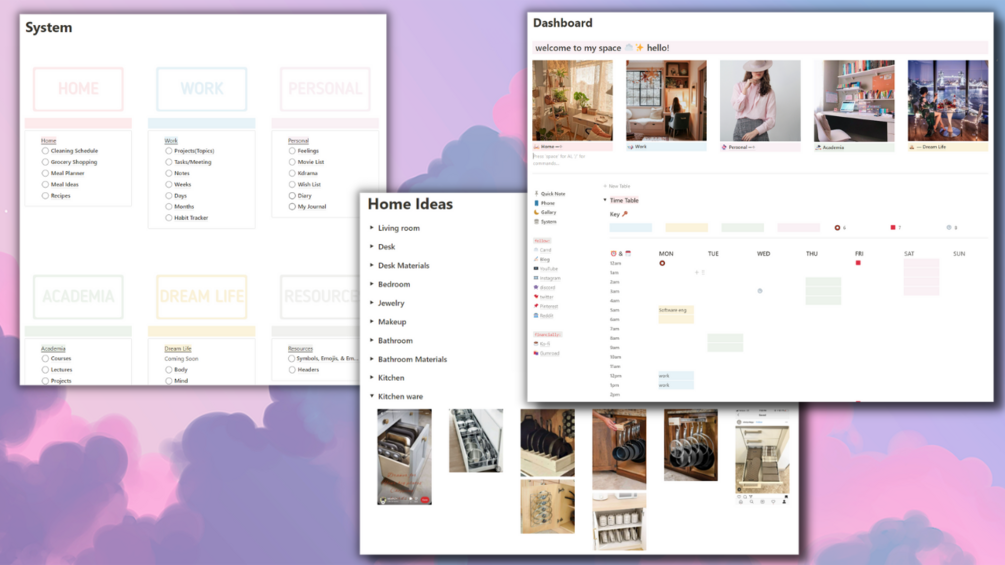
Task: Check the Projects(Topics) item under Work
Action: tap(169, 151)
